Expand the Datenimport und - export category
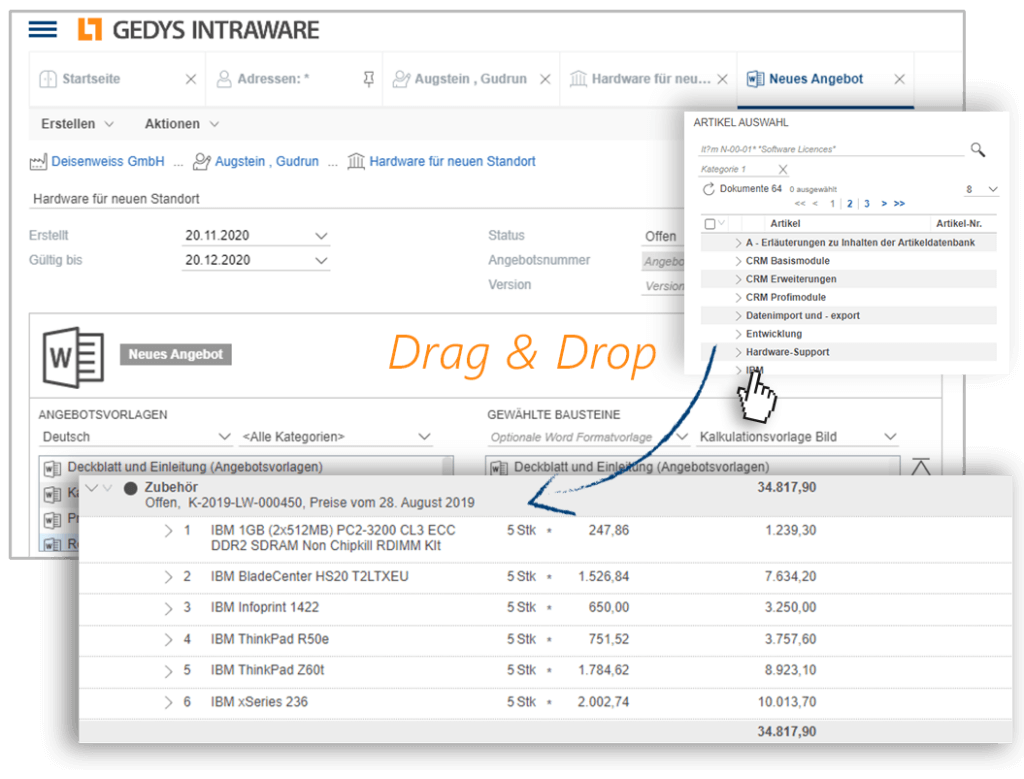Image resolution: width=1024 pixels, height=779 pixels. 739,316
